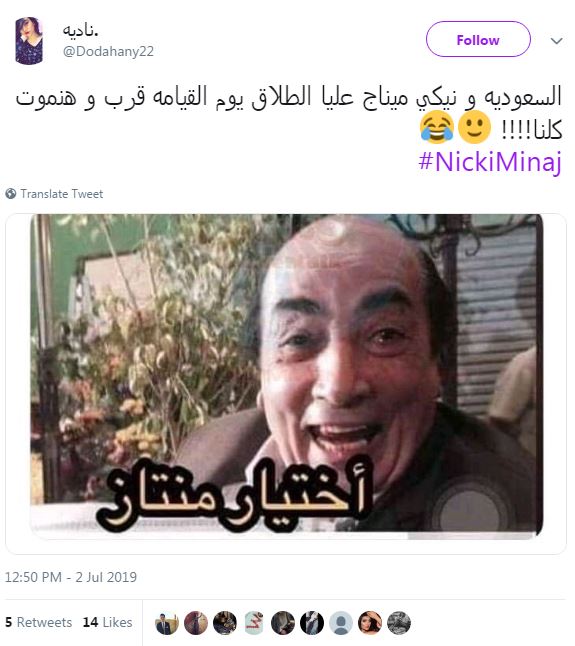
Task: Open the #NickiMinaj hashtag link
Action: (x=490, y=162)
